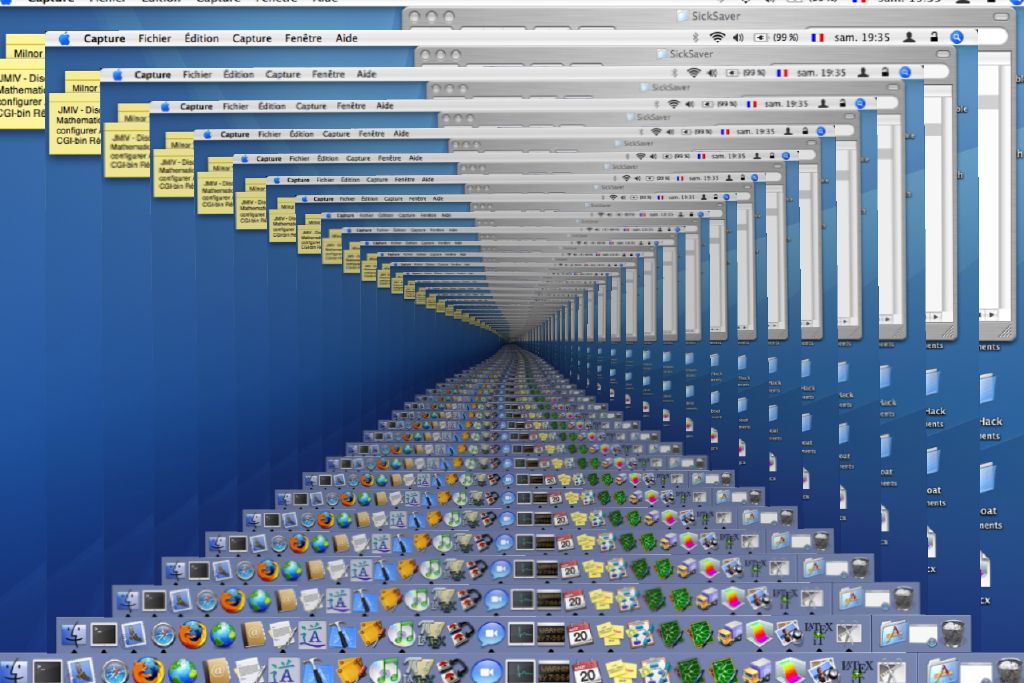Open the flowchart diagram icon in the largest complete Dock row
The width and height of the screenshot is (1024, 683).
[x=640, y=634]
